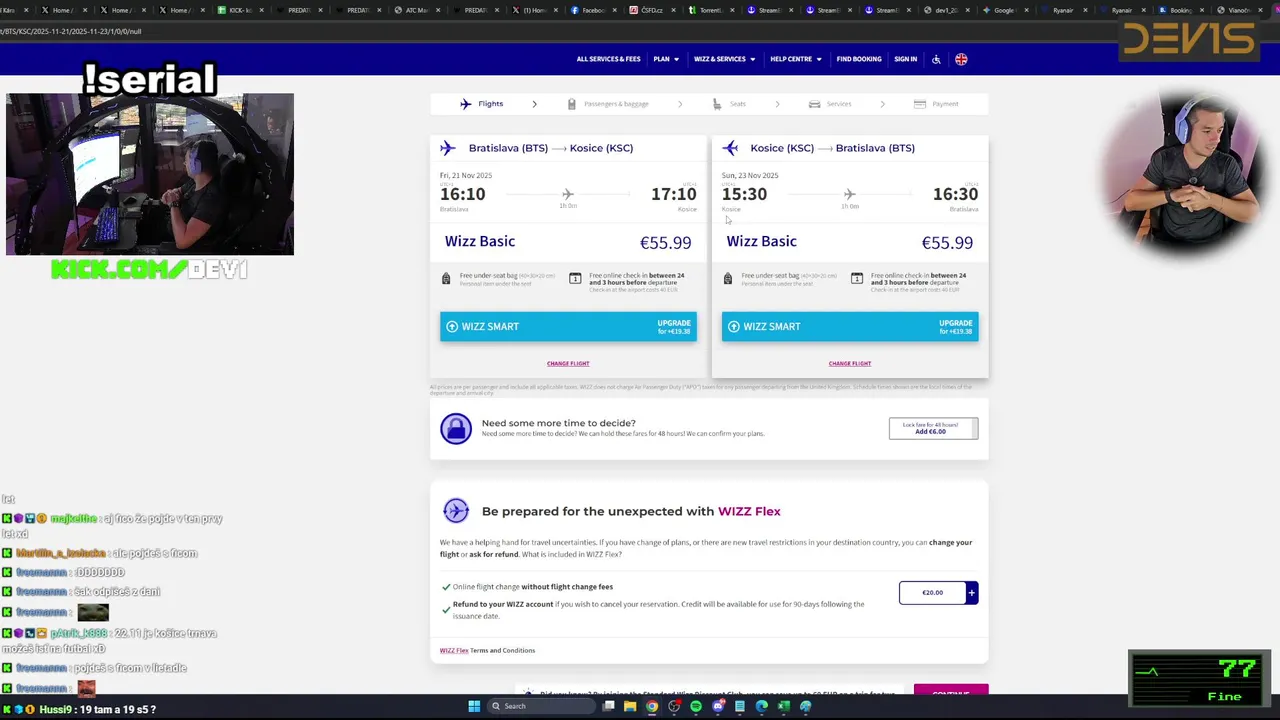
Task: Open Task View from the taskbar
Action: pyautogui.click(x=609, y=706)
